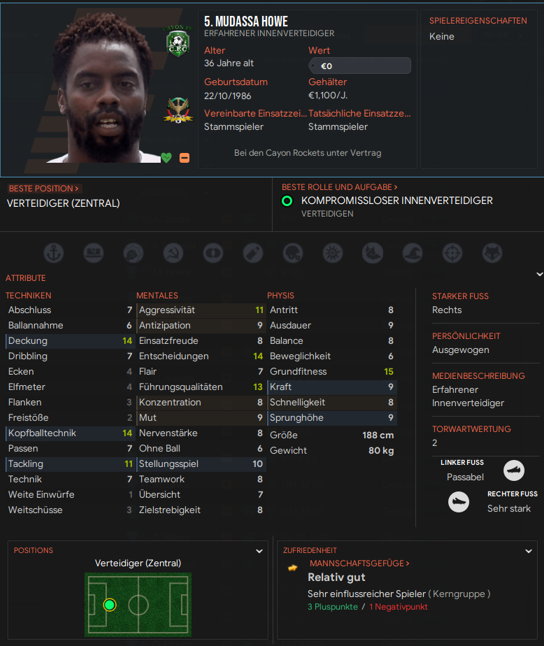Click the €0 value bar
544x646 pixels.
[359, 66]
